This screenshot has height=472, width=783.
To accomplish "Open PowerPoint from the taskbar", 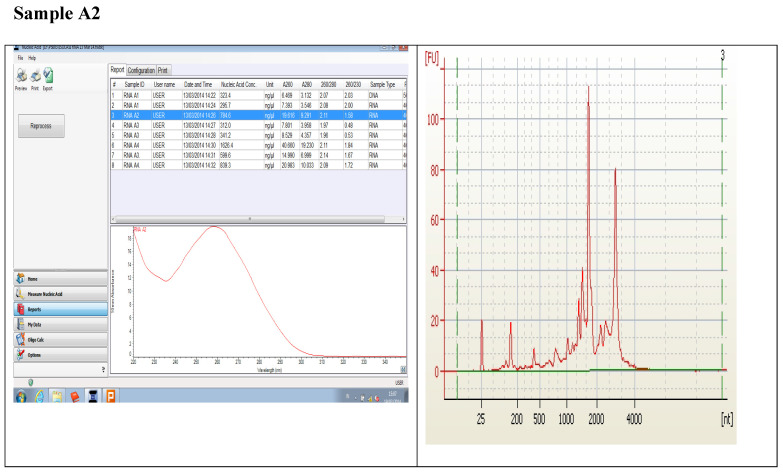I will (x=110, y=397).
